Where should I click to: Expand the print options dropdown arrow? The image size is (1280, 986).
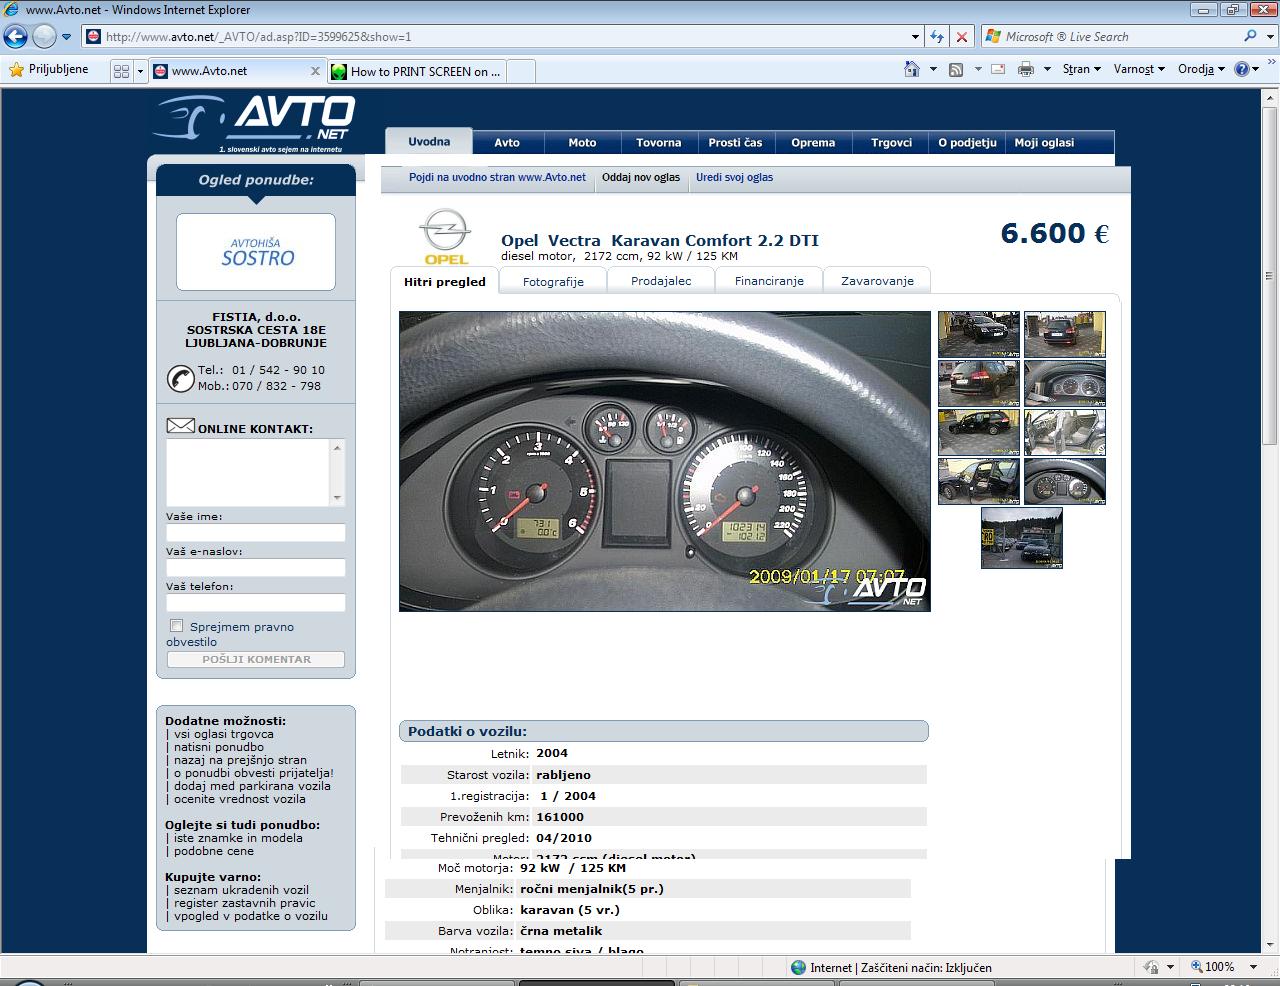point(1047,69)
